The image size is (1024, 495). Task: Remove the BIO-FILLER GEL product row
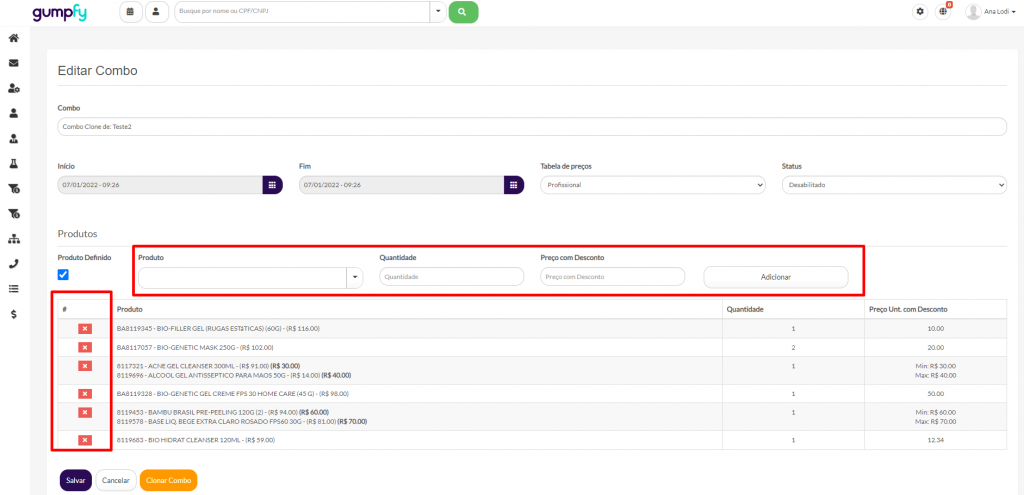click(85, 328)
